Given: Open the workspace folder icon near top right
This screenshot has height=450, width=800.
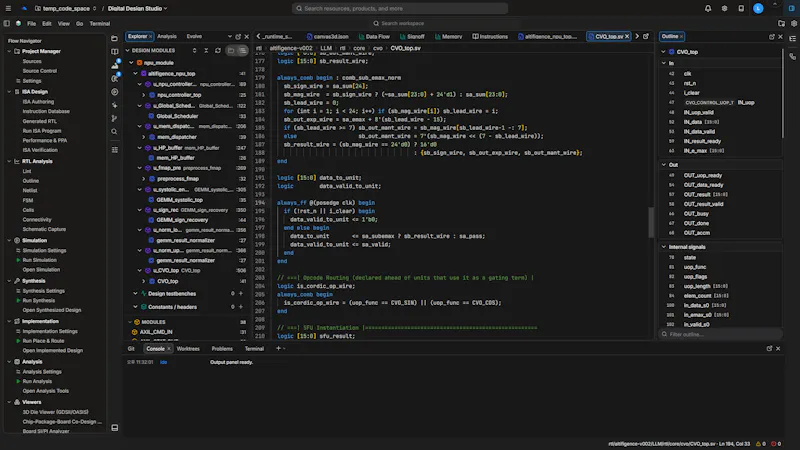Looking at the screenshot, I should [x=781, y=23].
